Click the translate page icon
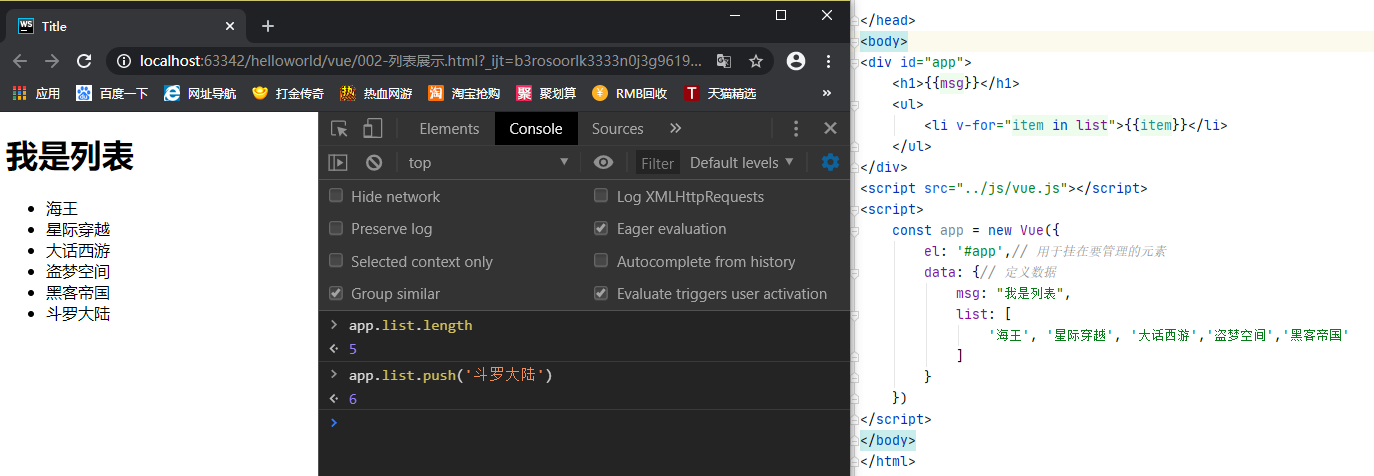The width and height of the screenshot is (1374, 476). point(724,61)
